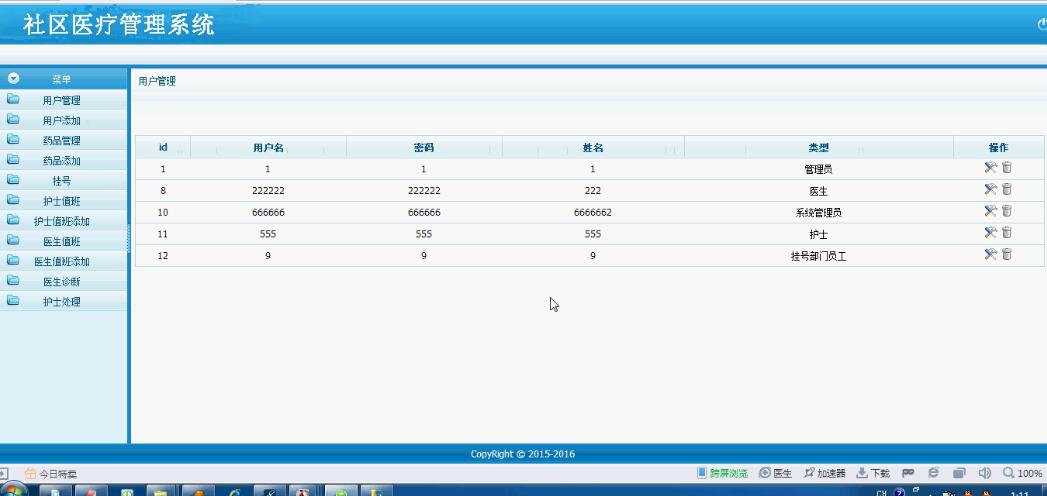This screenshot has height=496, width=1047.
Task: Open the 100% zoom control
Action: (x=1022, y=473)
